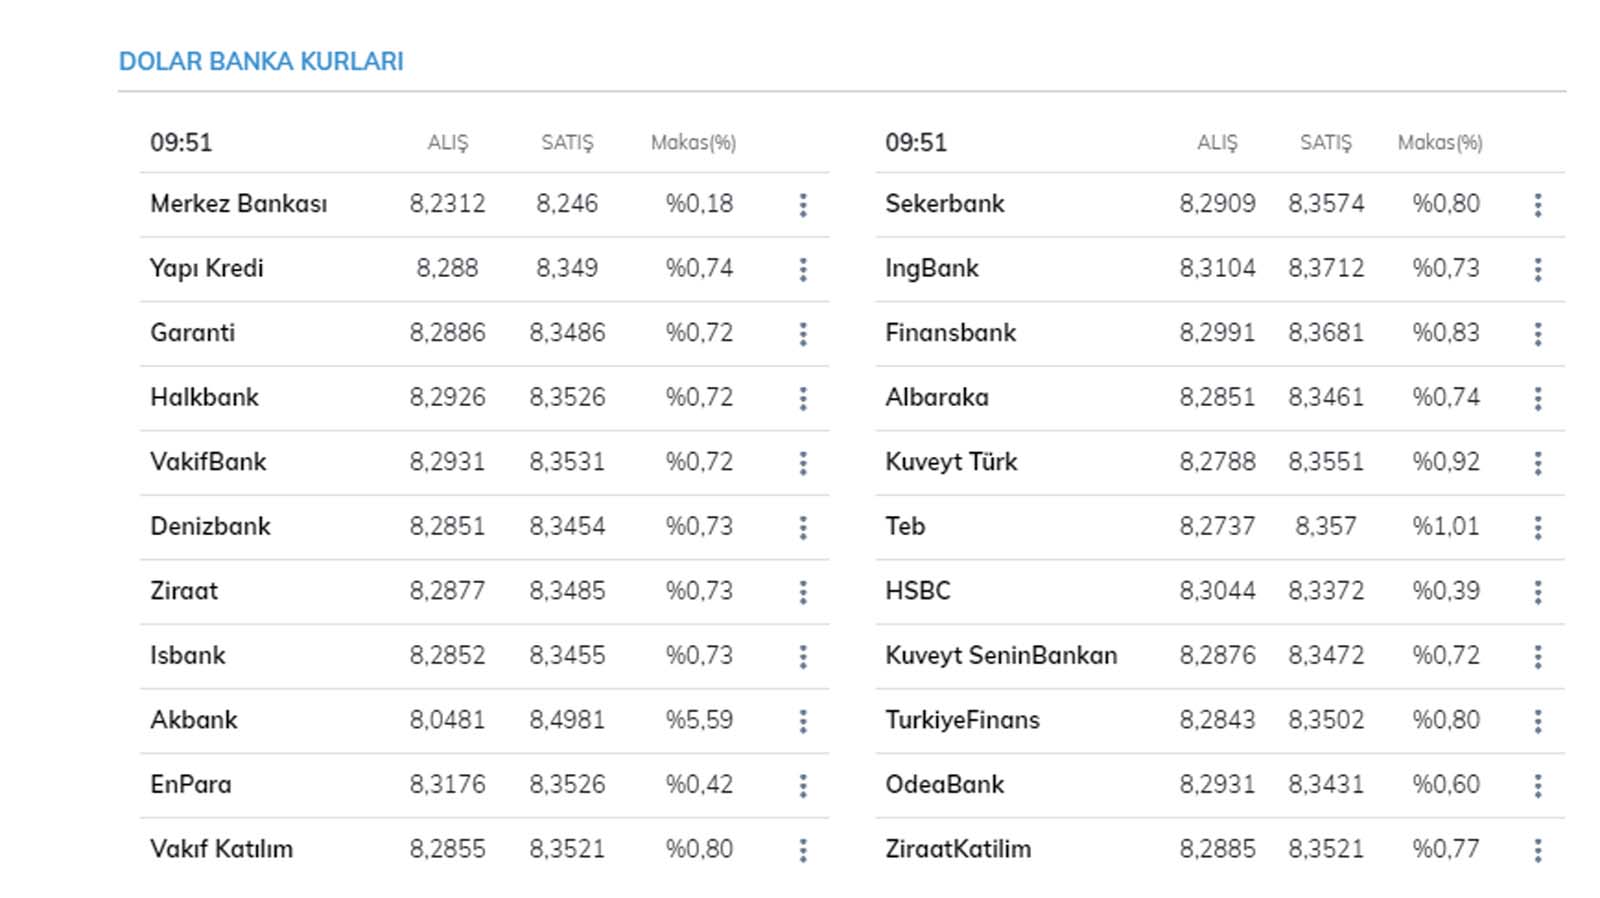Click the options dots beside HSBC row
The height and width of the screenshot is (898, 1600).
[1537, 592]
